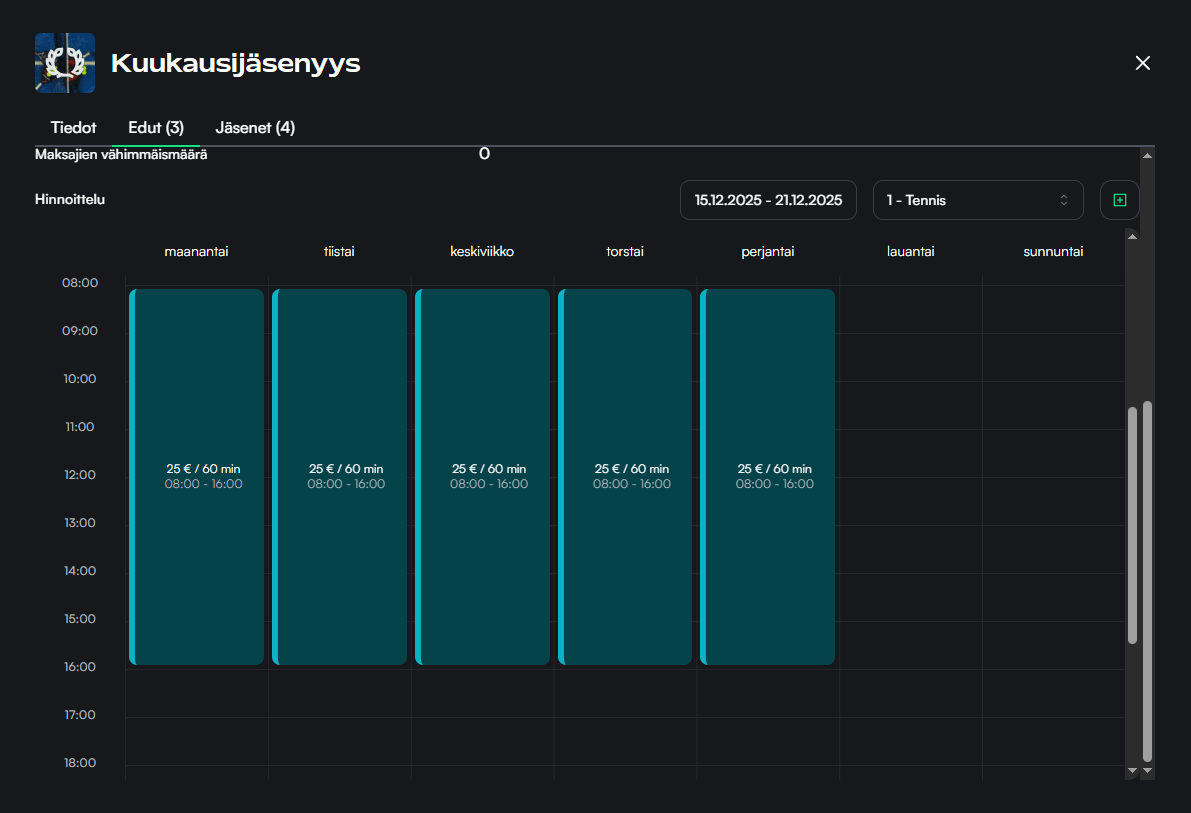This screenshot has width=1191, height=813.
Task: Click the empty sunnuntai 10:00 slot
Action: pyautogui.click(x=1053, y=405)
